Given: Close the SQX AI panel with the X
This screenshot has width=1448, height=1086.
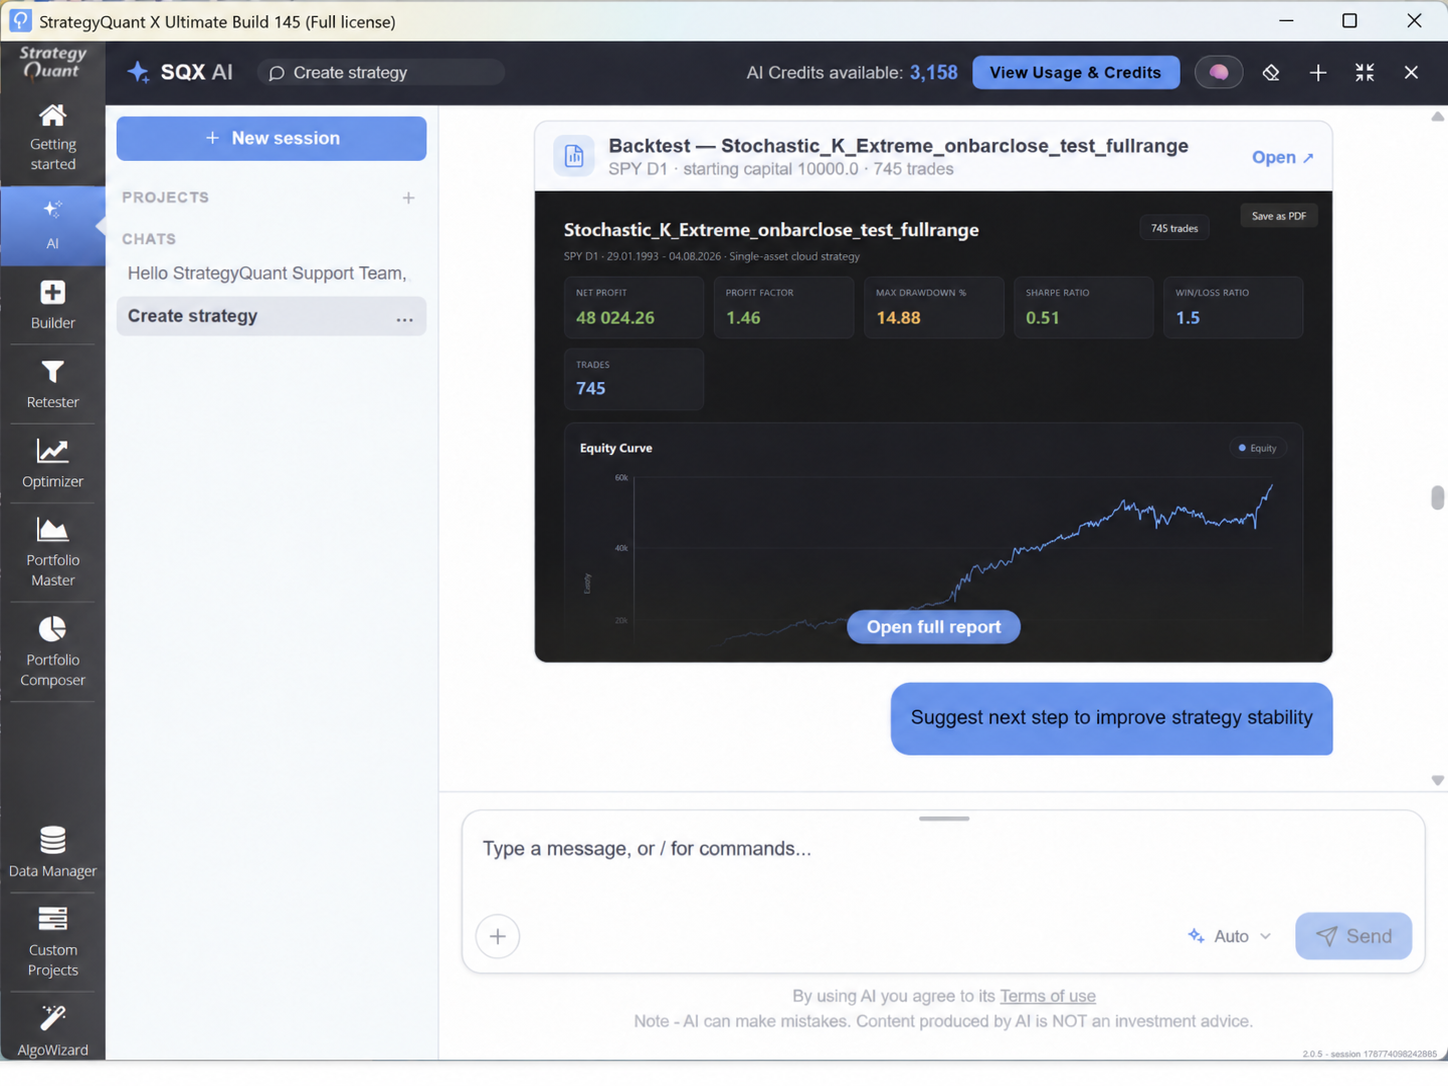Looking at the screenshot, I should [1411, 73].
